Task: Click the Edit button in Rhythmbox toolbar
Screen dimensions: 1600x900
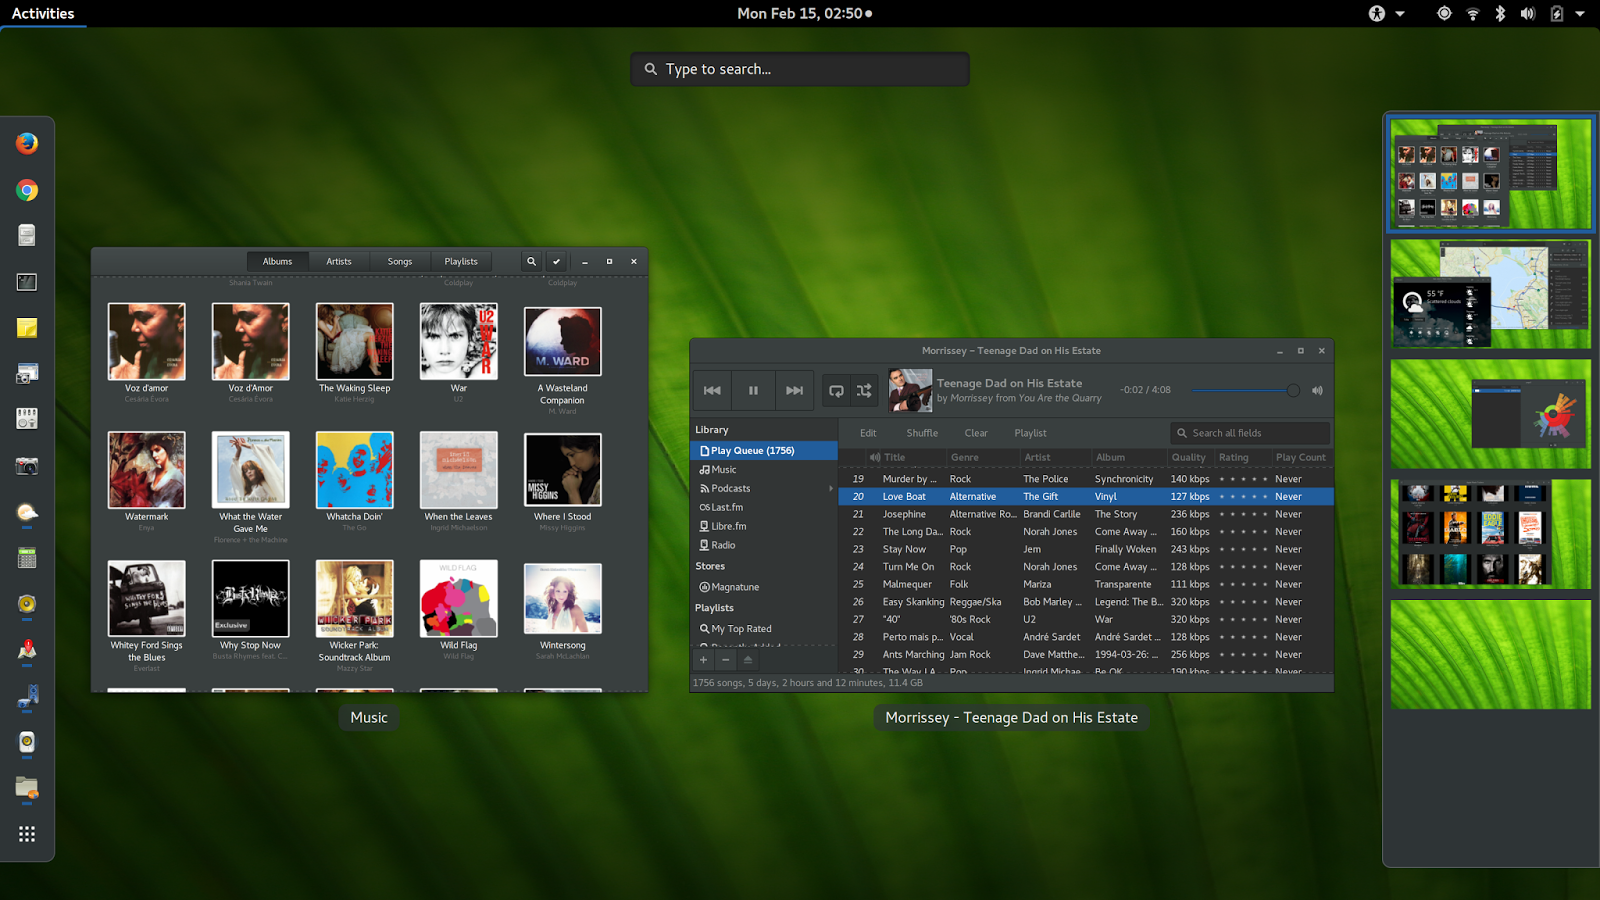Action: [x=868, y=433]
